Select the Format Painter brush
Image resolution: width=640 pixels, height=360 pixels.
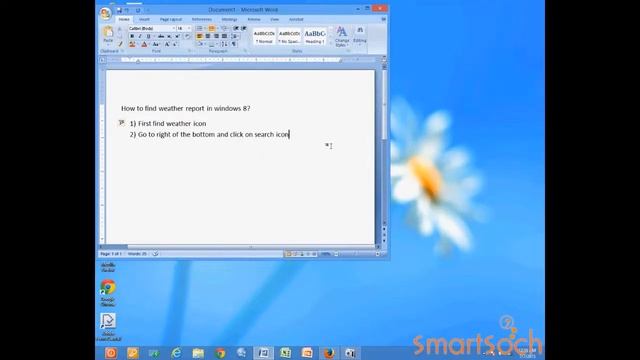(120, 44)
